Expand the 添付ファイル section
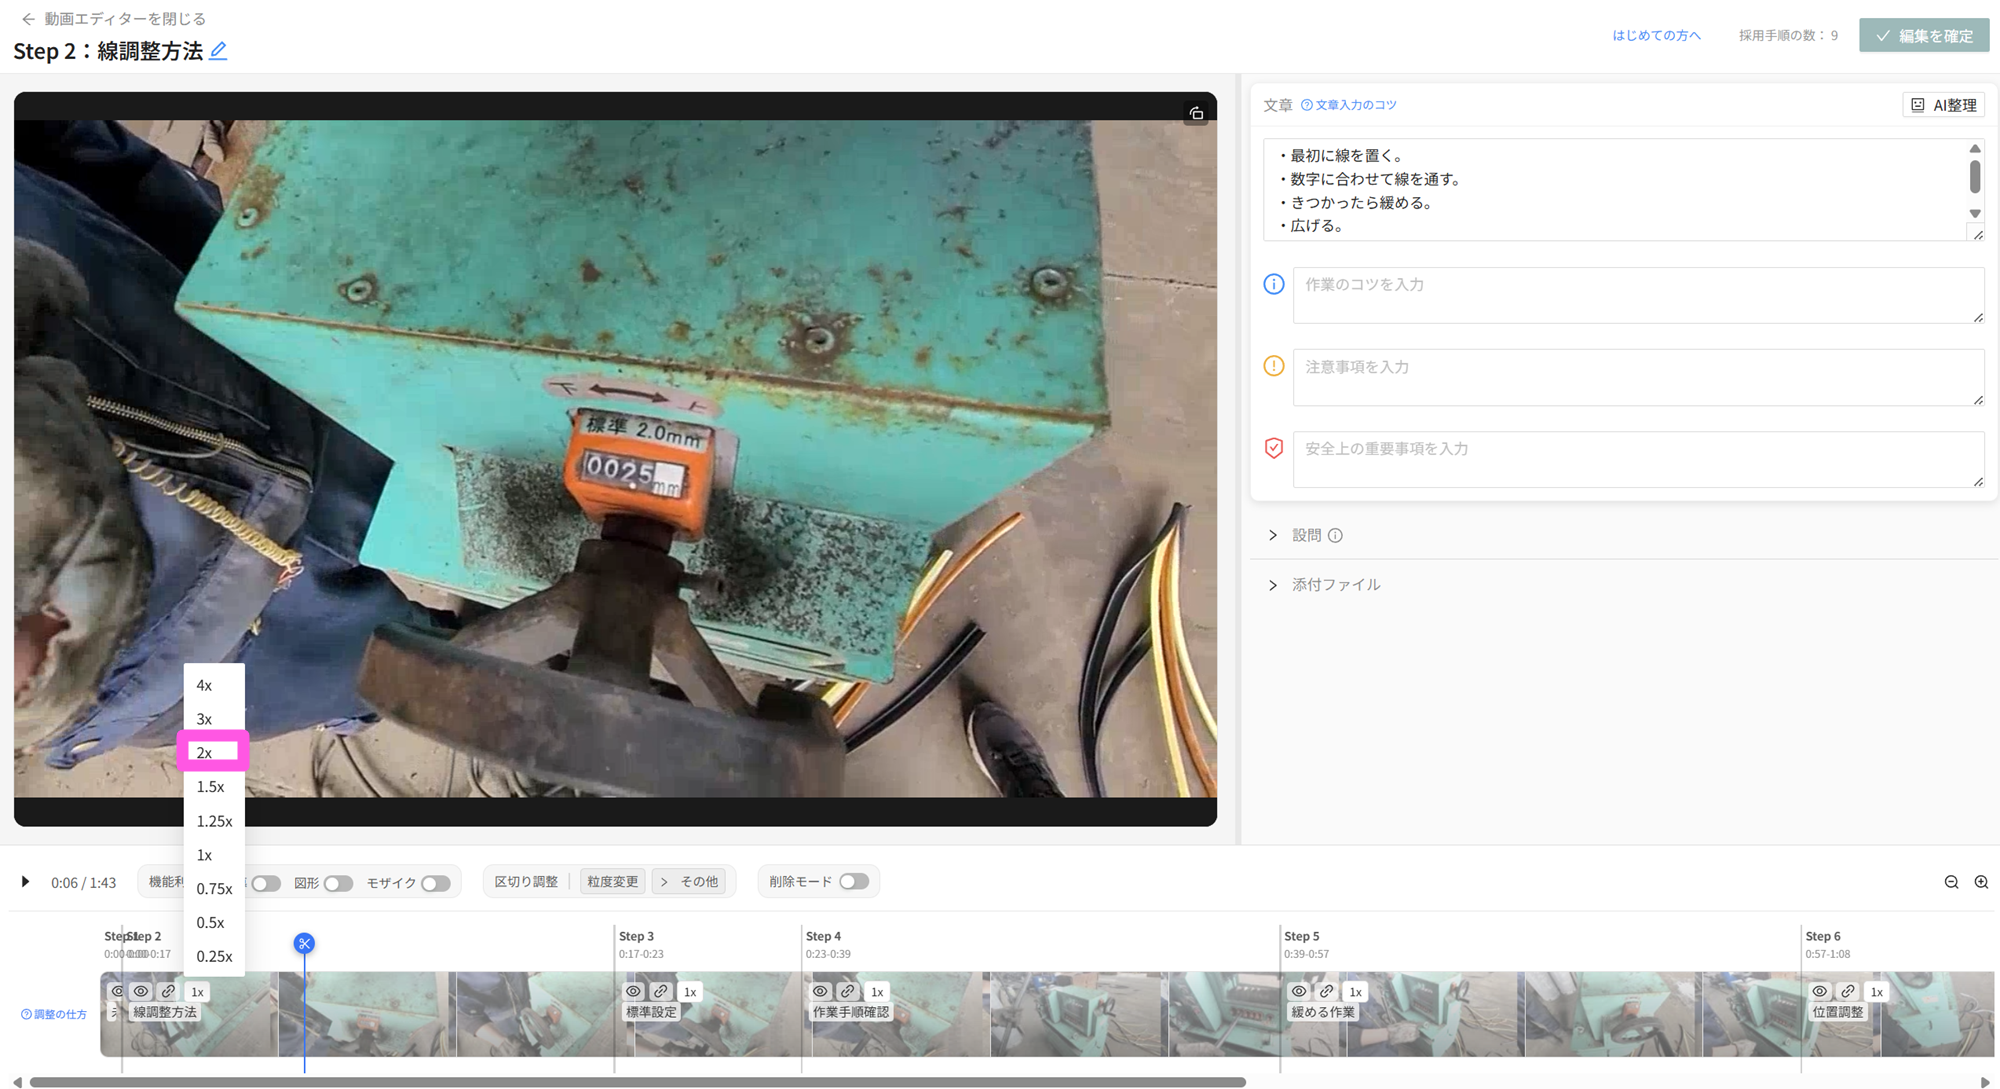 pyautogui.click(x=1273, y=585)
